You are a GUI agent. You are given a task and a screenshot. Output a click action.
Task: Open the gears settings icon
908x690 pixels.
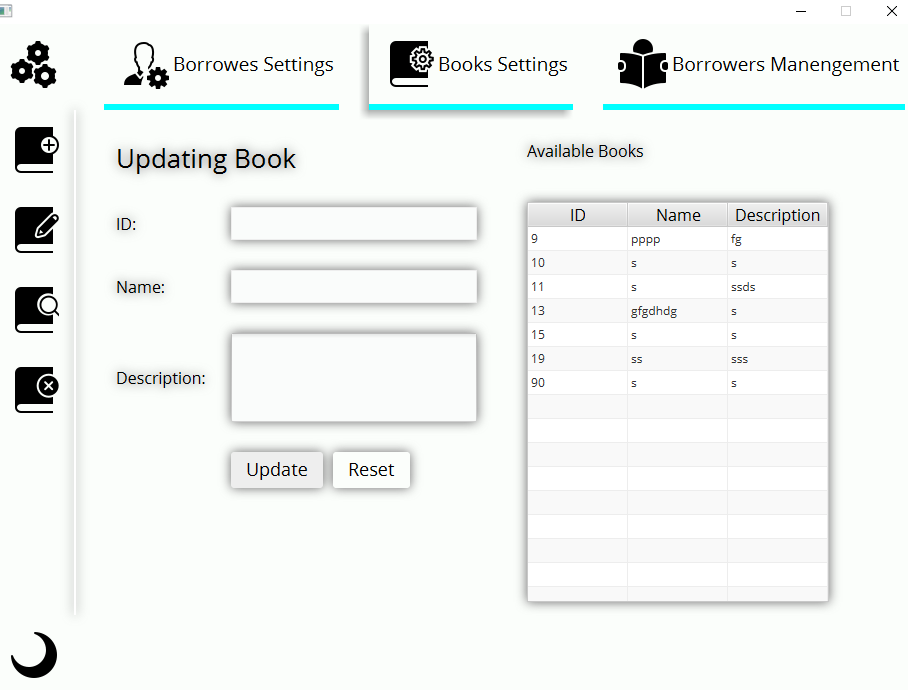pos(34,64)
